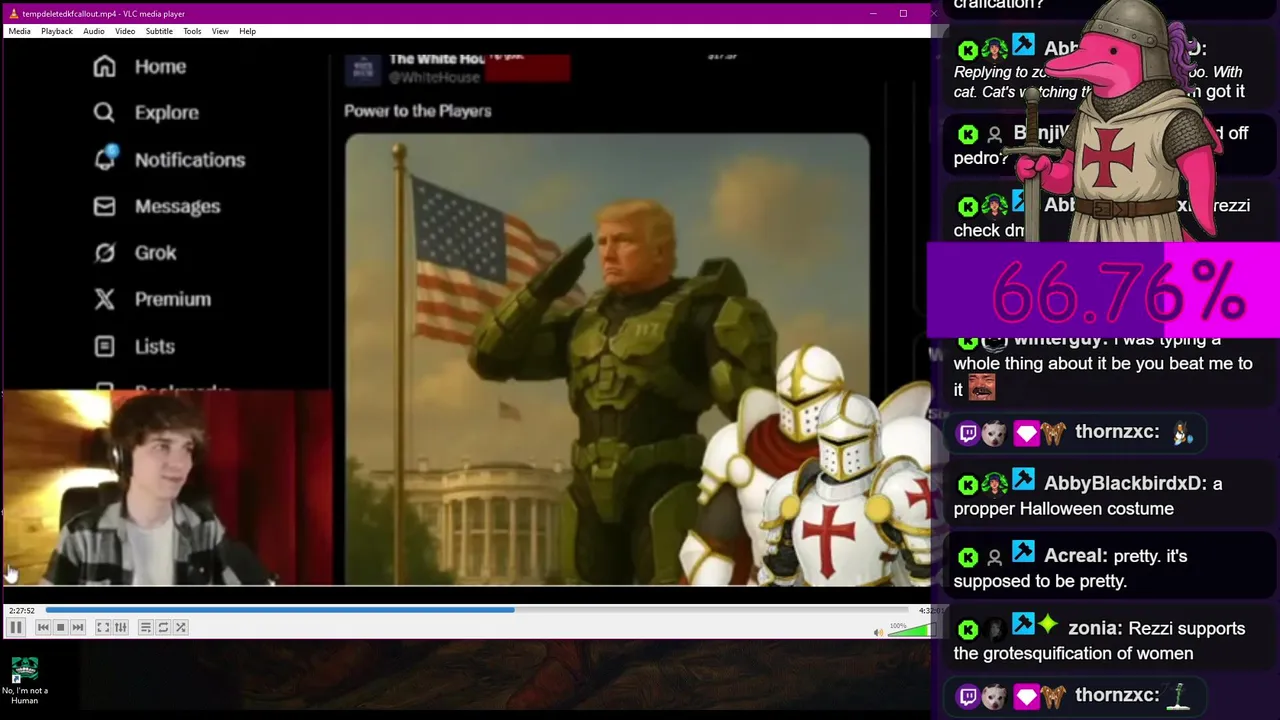1280x720 pixels.
Task: Minimize the VLC media player window
Action: [873, 13]
